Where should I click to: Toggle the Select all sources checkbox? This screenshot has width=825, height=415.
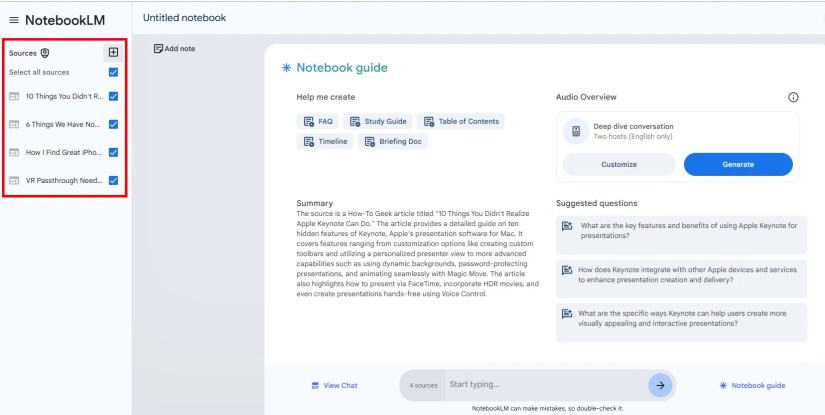[113, 72]
